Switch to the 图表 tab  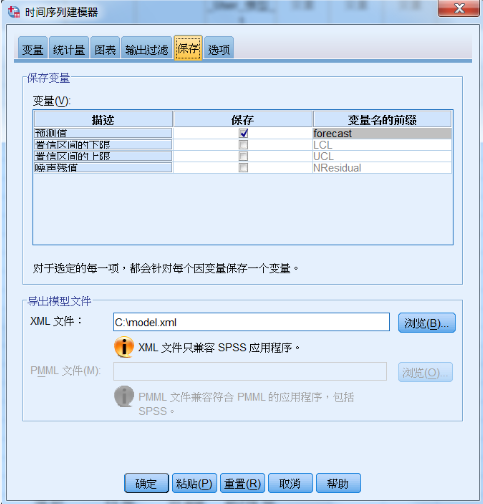point(105,49)
